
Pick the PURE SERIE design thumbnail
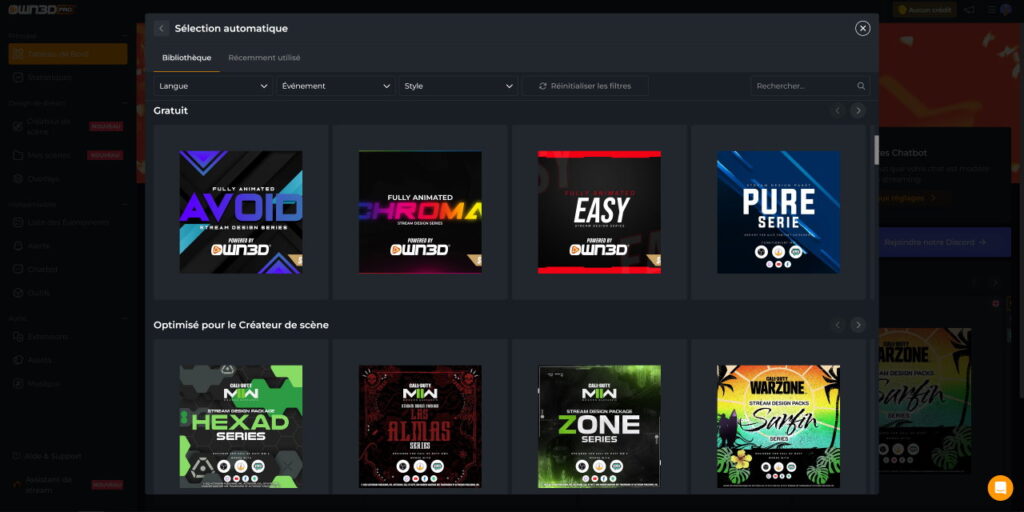[778, 212]
